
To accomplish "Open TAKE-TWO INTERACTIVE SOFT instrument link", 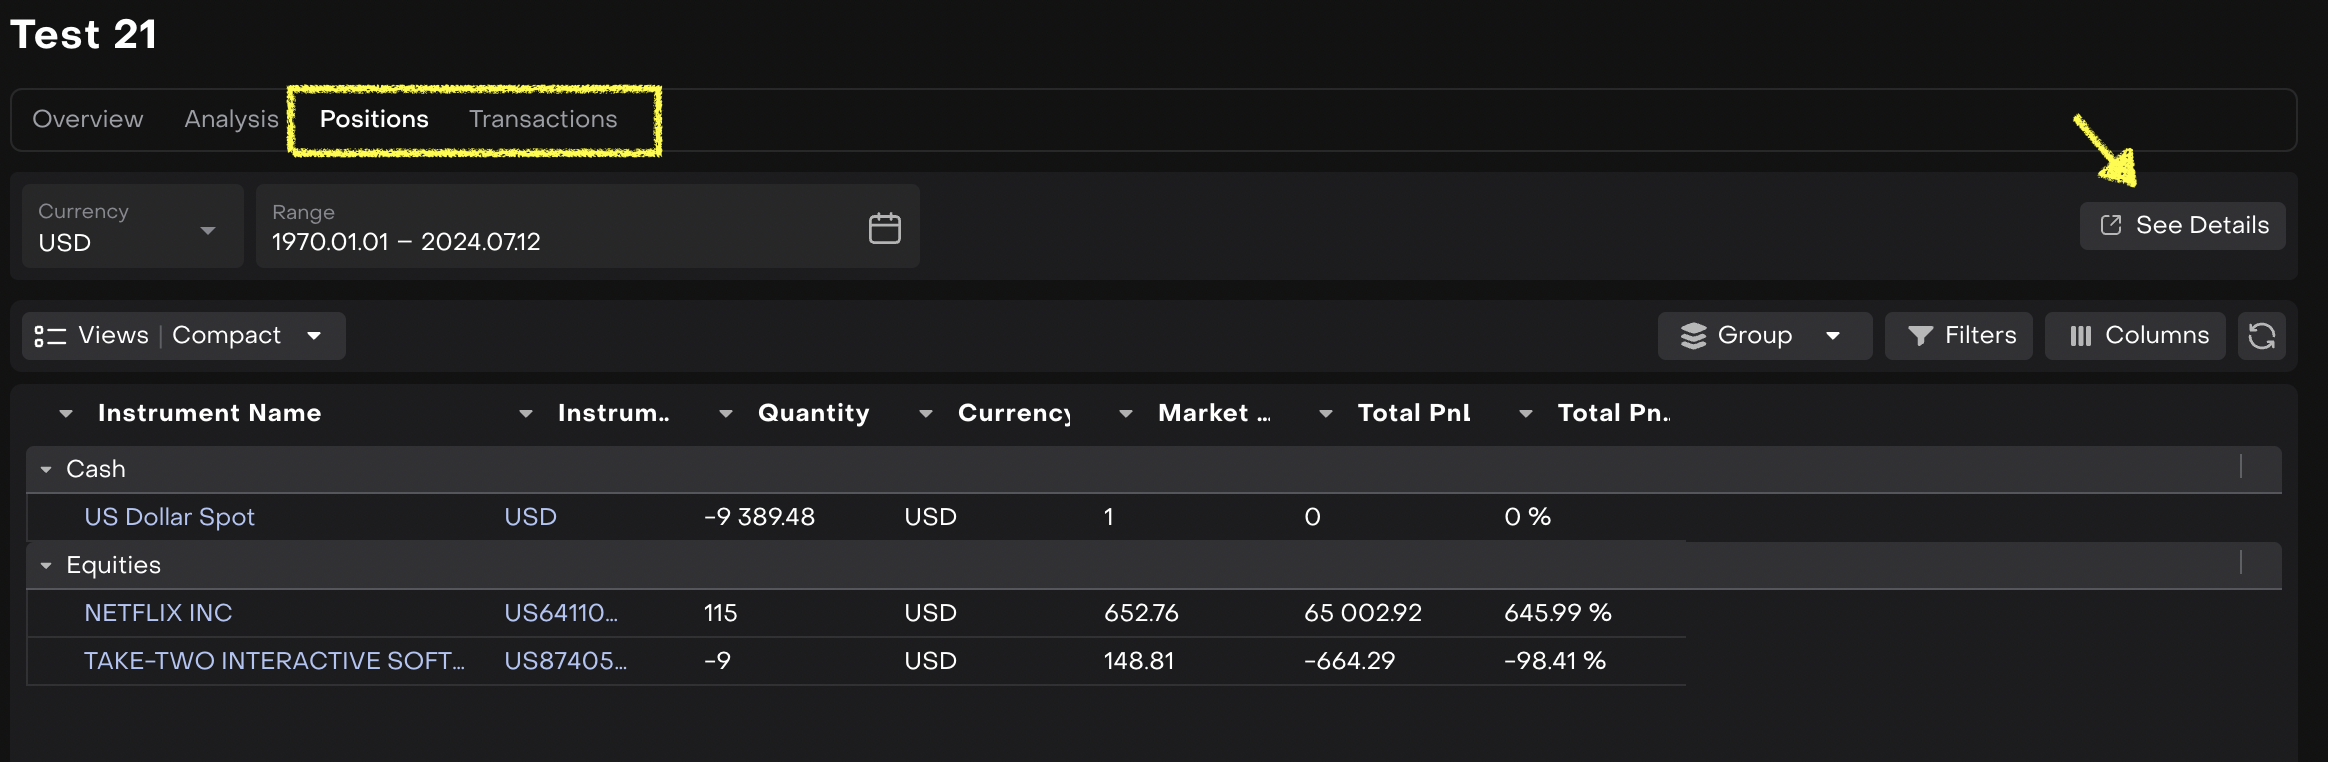I will 274,661.
